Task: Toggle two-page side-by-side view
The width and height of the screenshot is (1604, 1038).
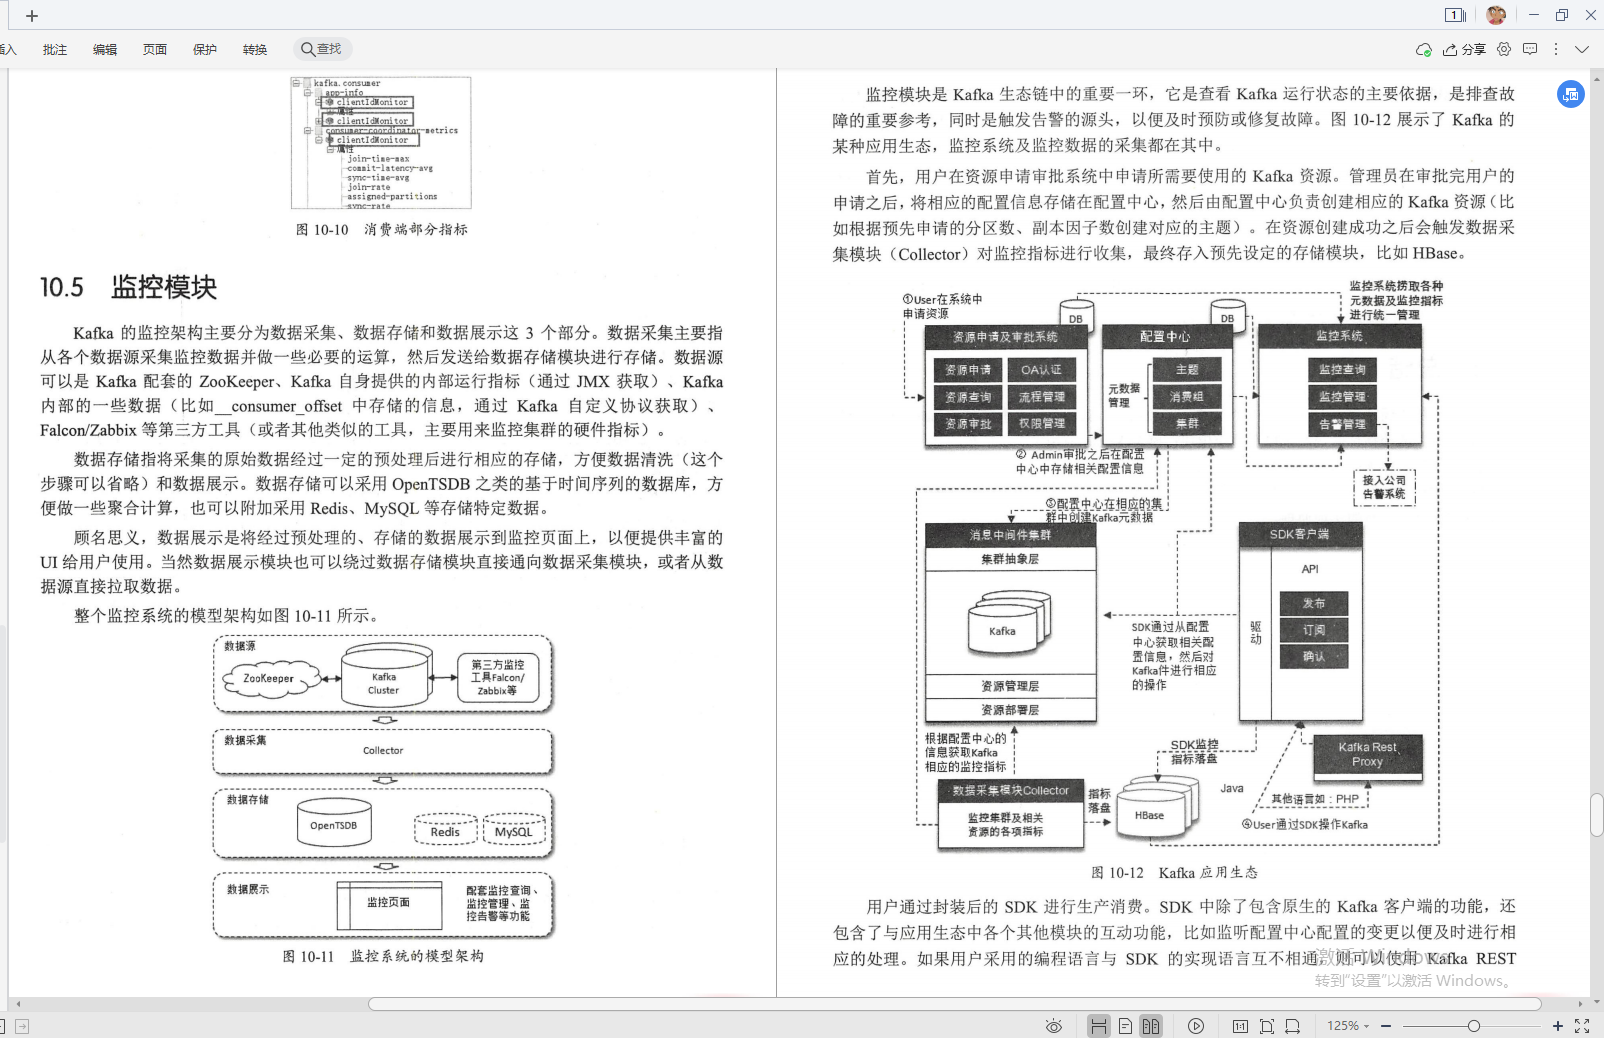Action: 1151,1026
